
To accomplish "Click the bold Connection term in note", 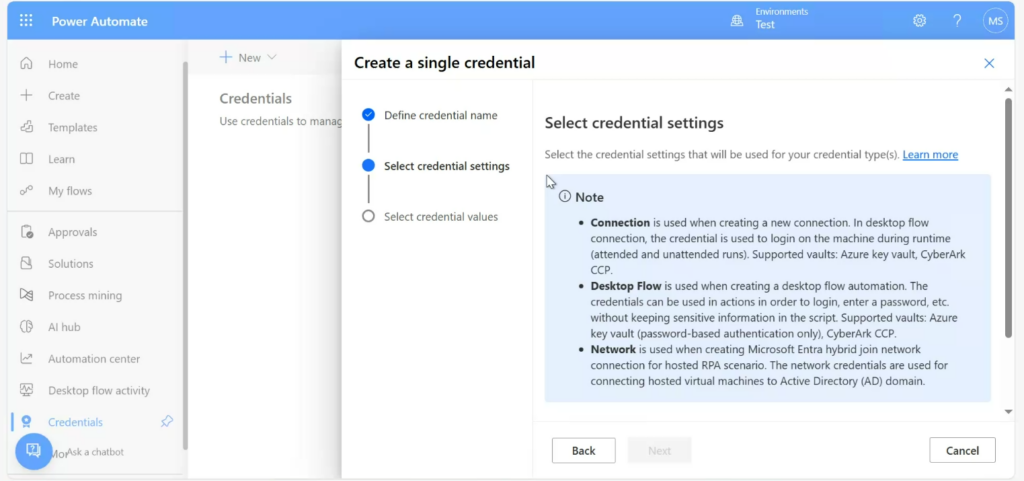I will pos(620,223).
